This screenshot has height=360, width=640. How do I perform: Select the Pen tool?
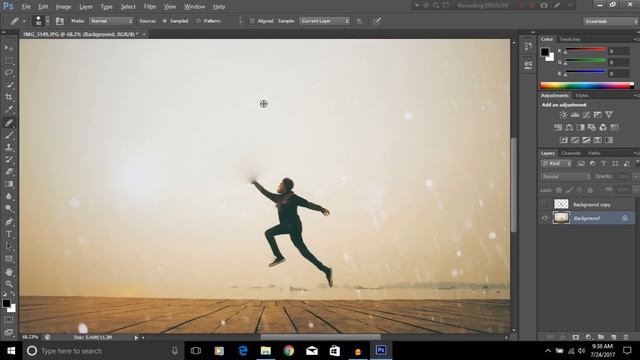tap(9, 222)
